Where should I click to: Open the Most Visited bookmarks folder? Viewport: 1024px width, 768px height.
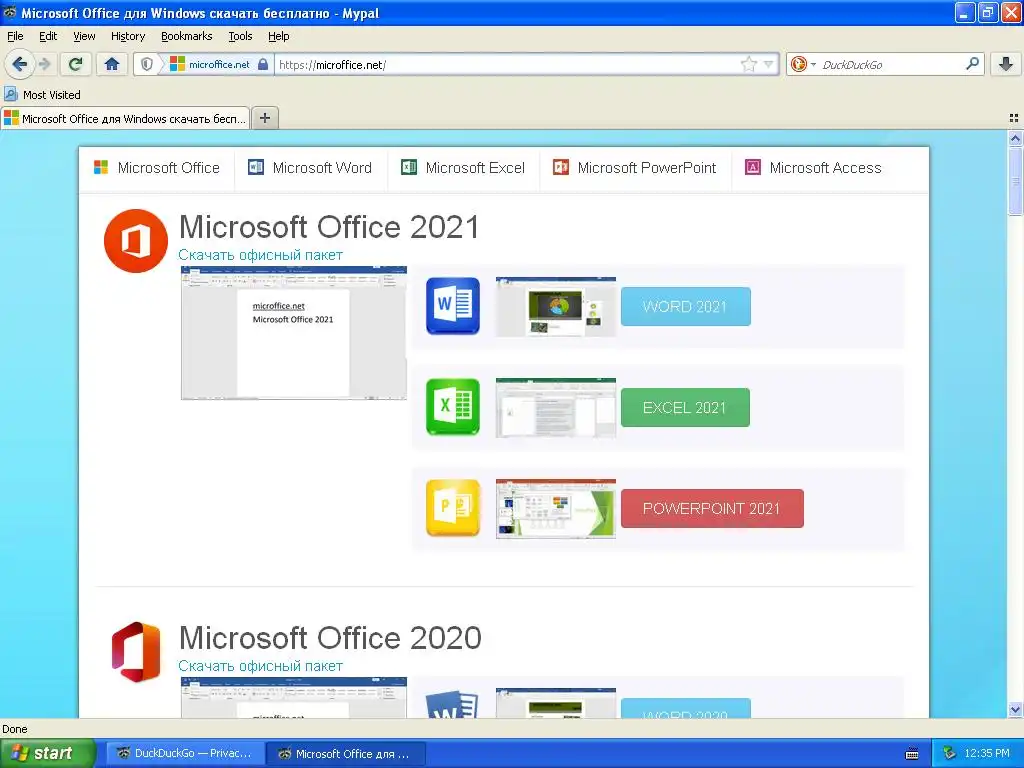[x=42, y=95]
